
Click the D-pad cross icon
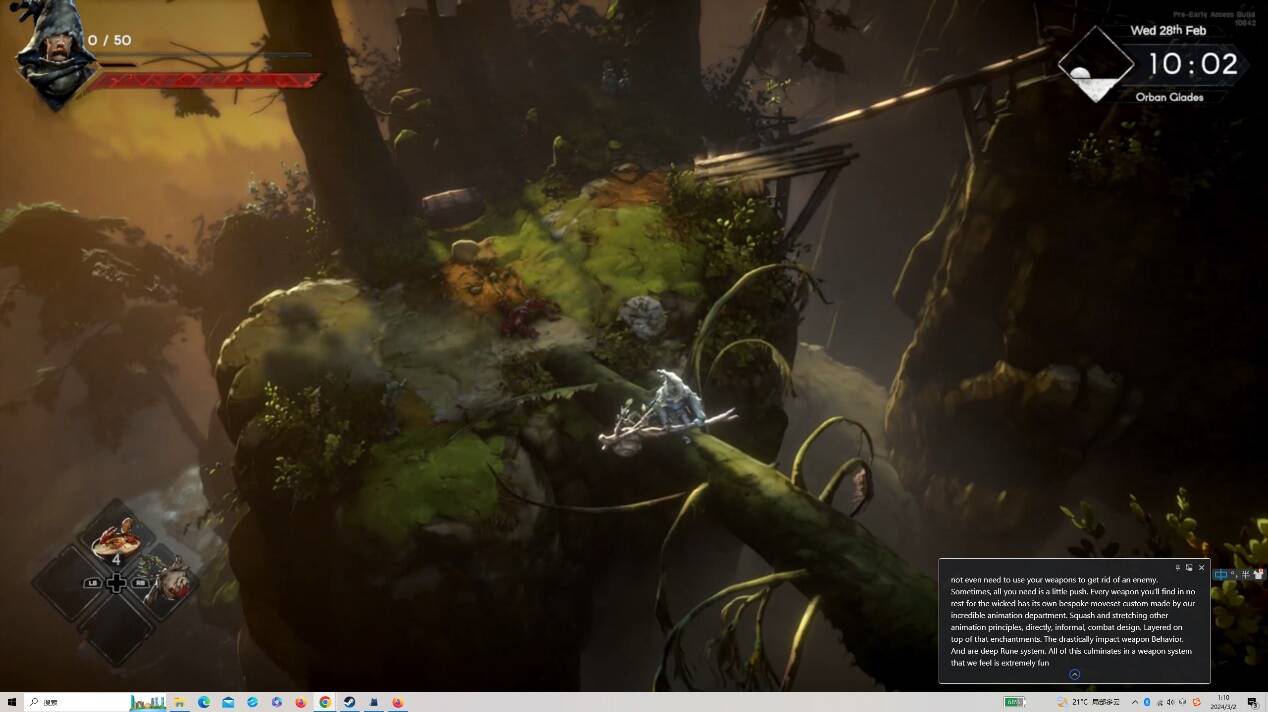tap(116, 583)
